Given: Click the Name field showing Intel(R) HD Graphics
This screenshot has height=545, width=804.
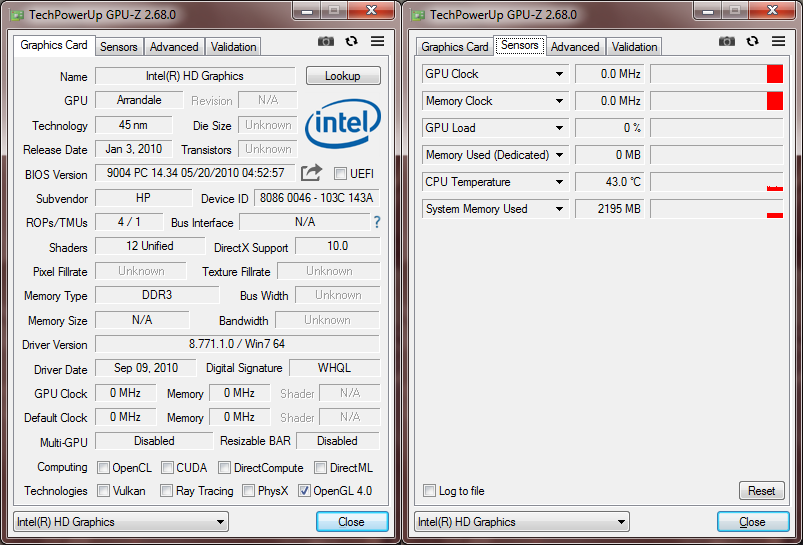Looking at the screenshot, I should [x=195, y=76].
